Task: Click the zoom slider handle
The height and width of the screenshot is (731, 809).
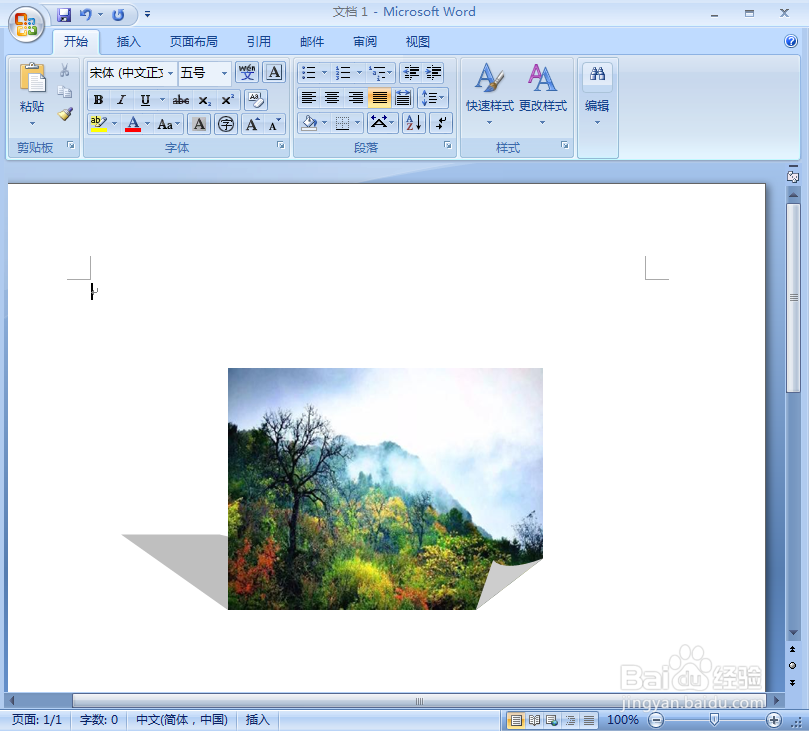Action: click(715, 719)
